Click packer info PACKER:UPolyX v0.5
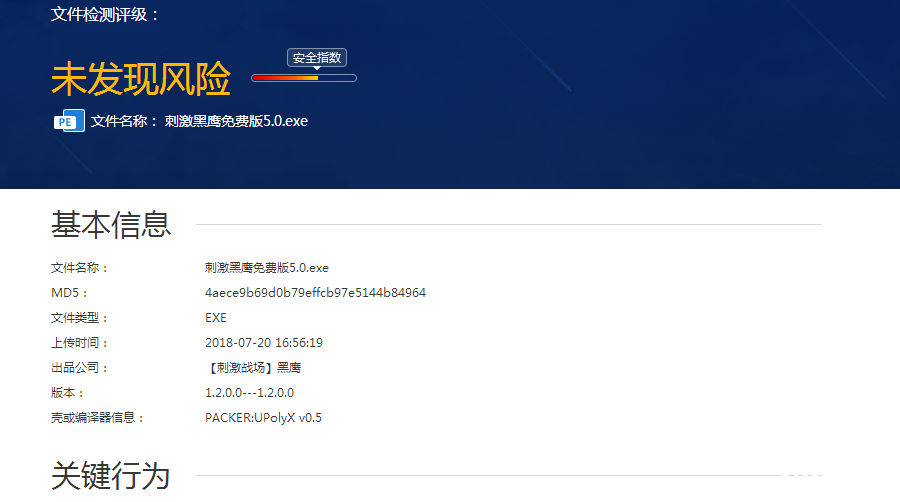 coord(263,418)
